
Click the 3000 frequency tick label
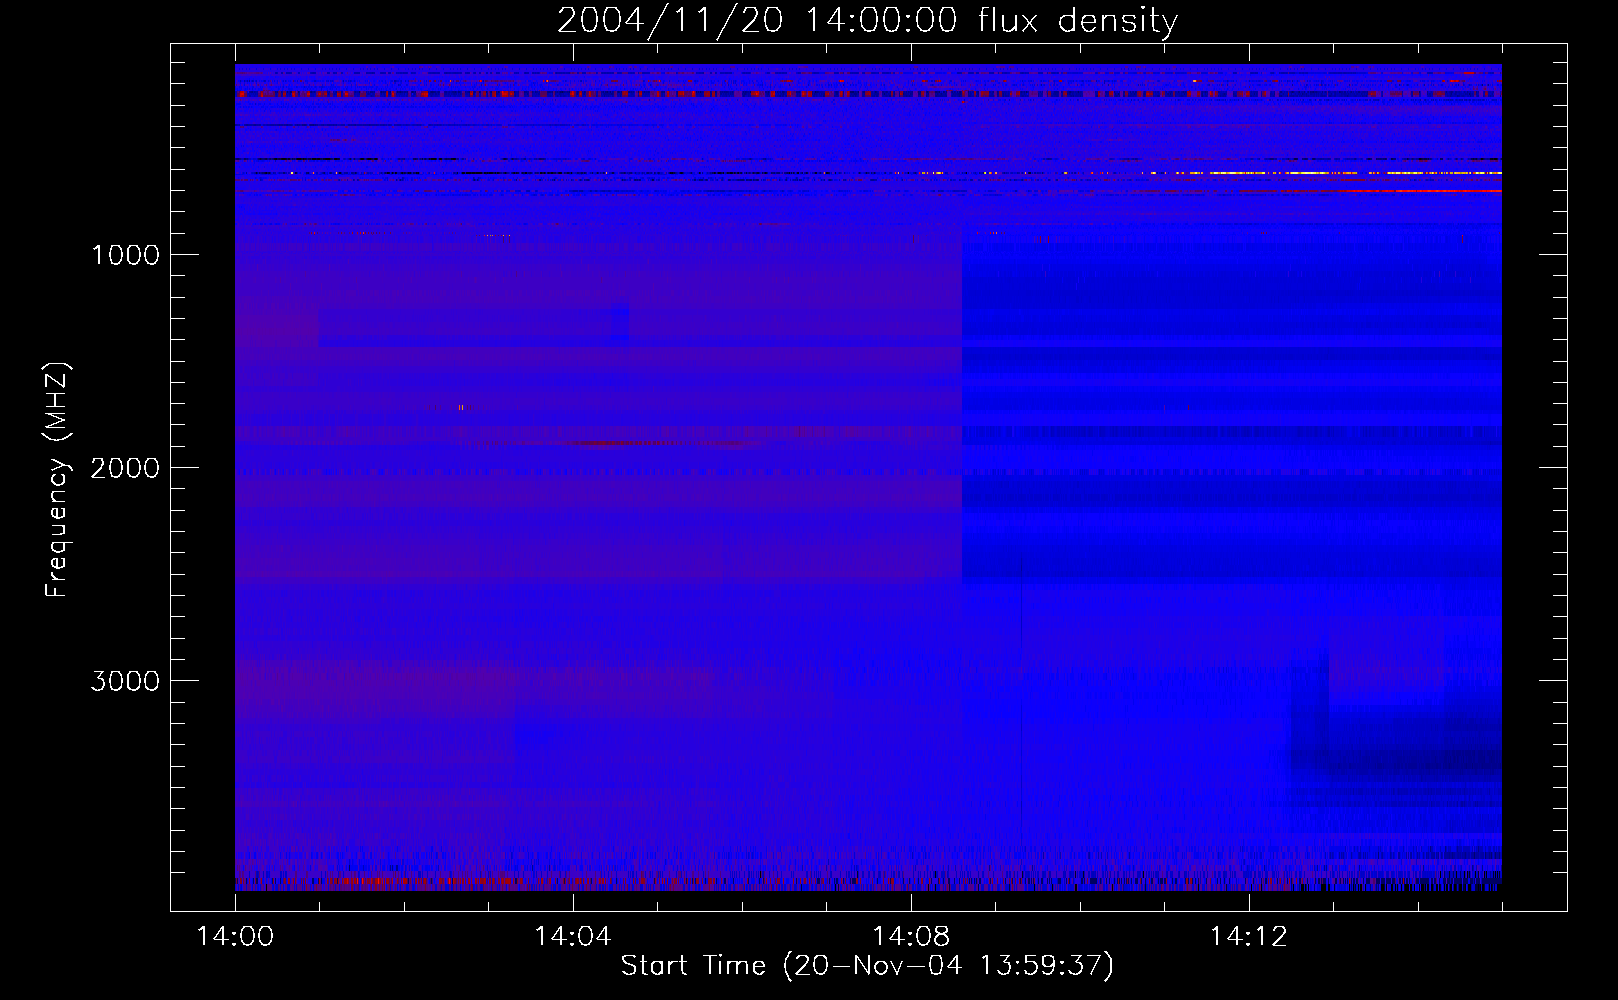coord(125,681)
